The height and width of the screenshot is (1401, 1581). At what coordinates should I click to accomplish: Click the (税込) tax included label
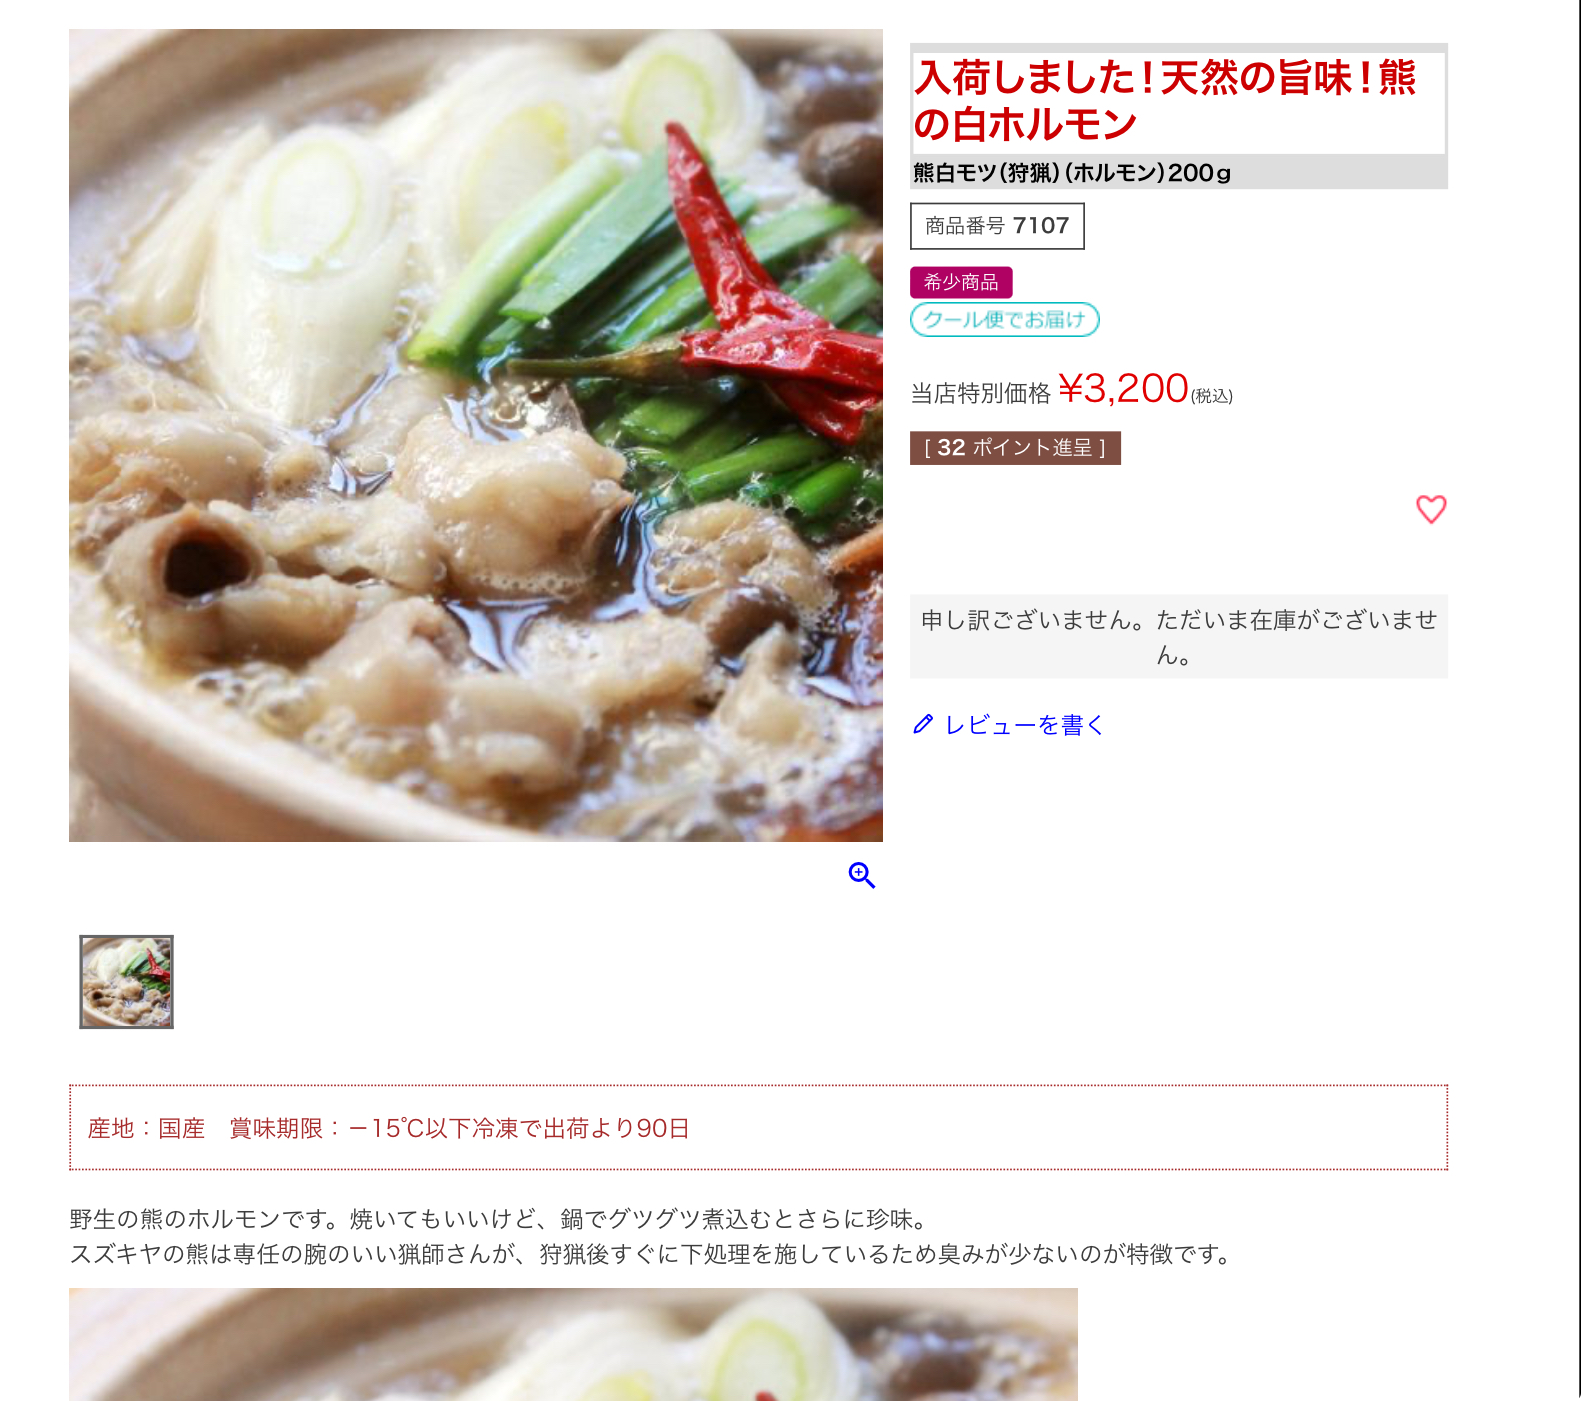coord(1211,396)
